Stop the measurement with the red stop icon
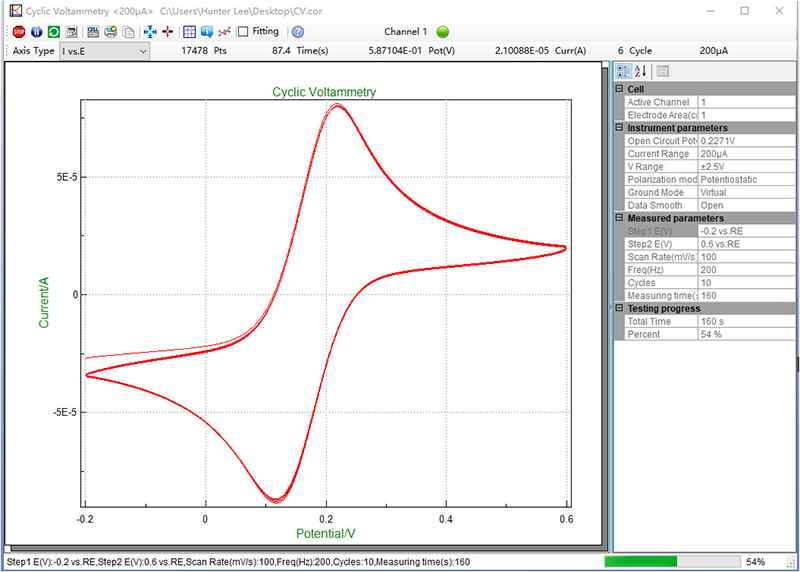The width and height of the screenshot is (800, 572). pos(19,32)
